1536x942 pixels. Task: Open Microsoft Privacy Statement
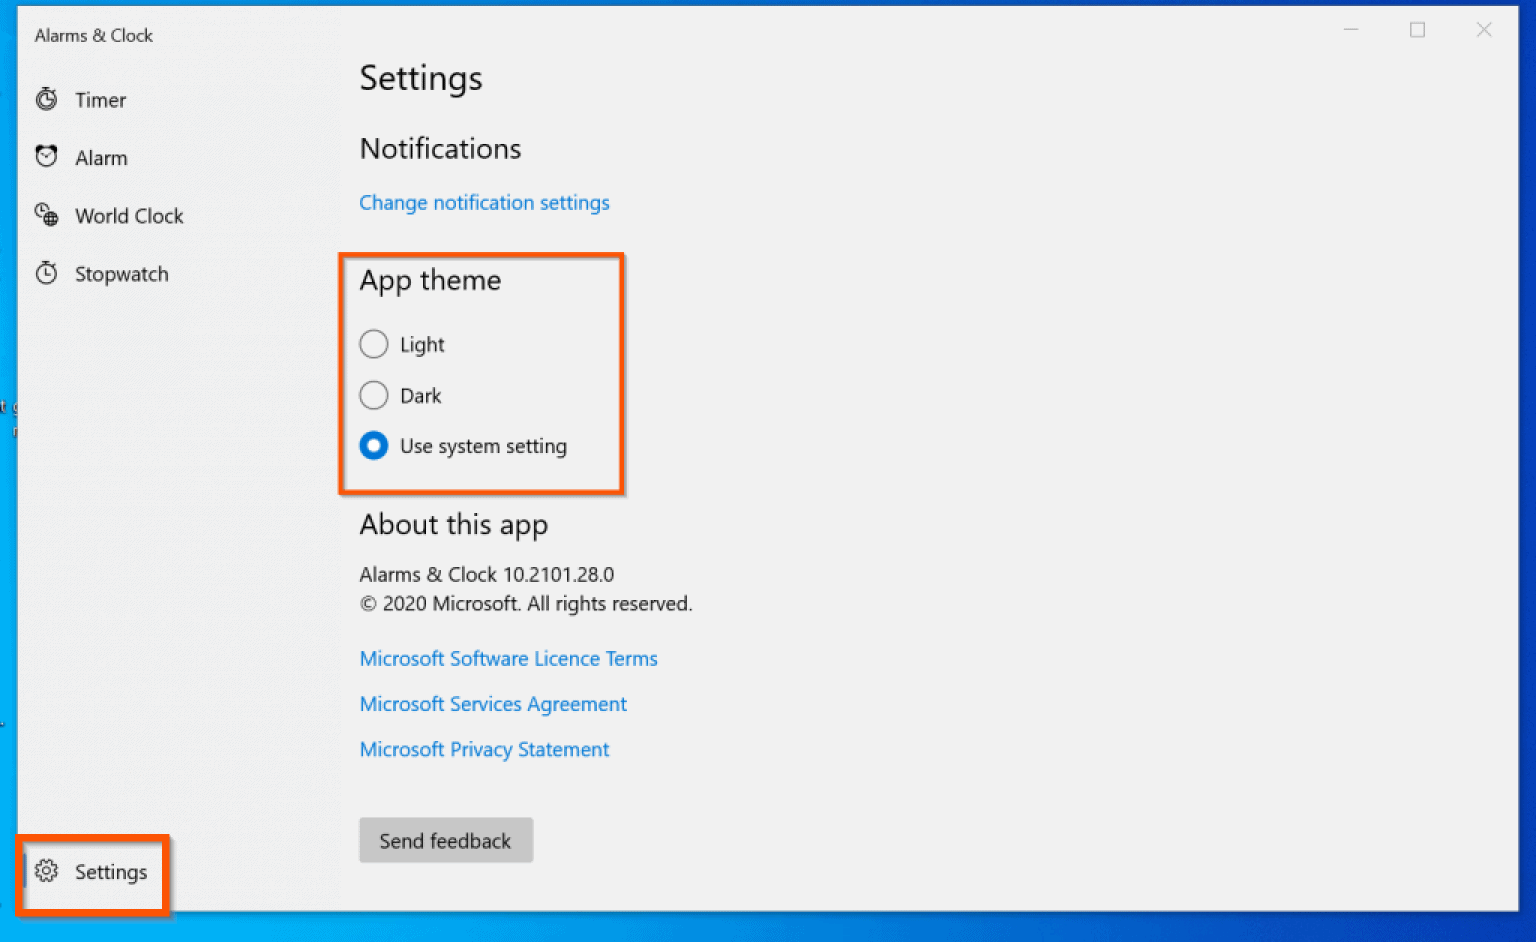[484, 749]
